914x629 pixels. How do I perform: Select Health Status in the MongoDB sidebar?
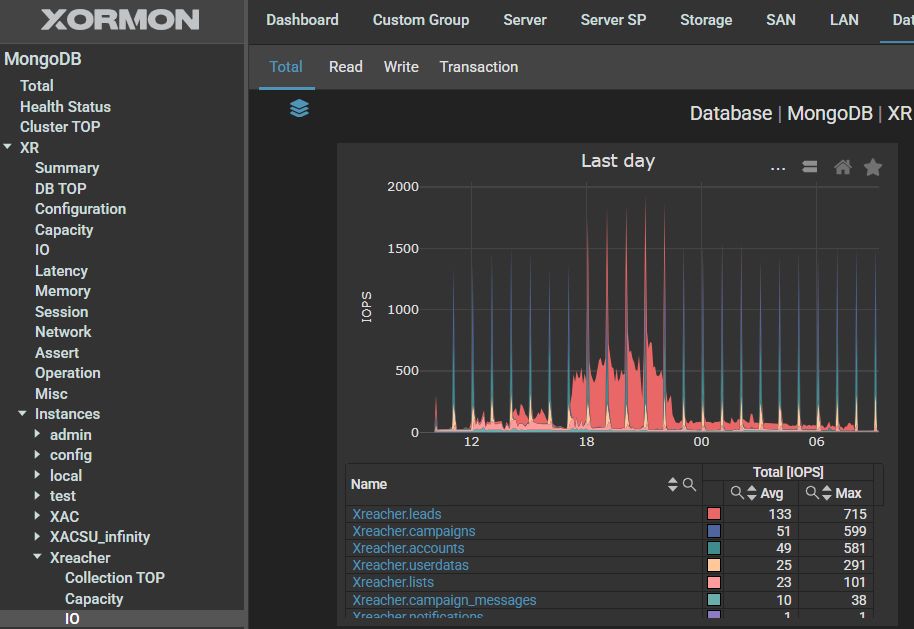pyautogui.click(x=65, y=106)
